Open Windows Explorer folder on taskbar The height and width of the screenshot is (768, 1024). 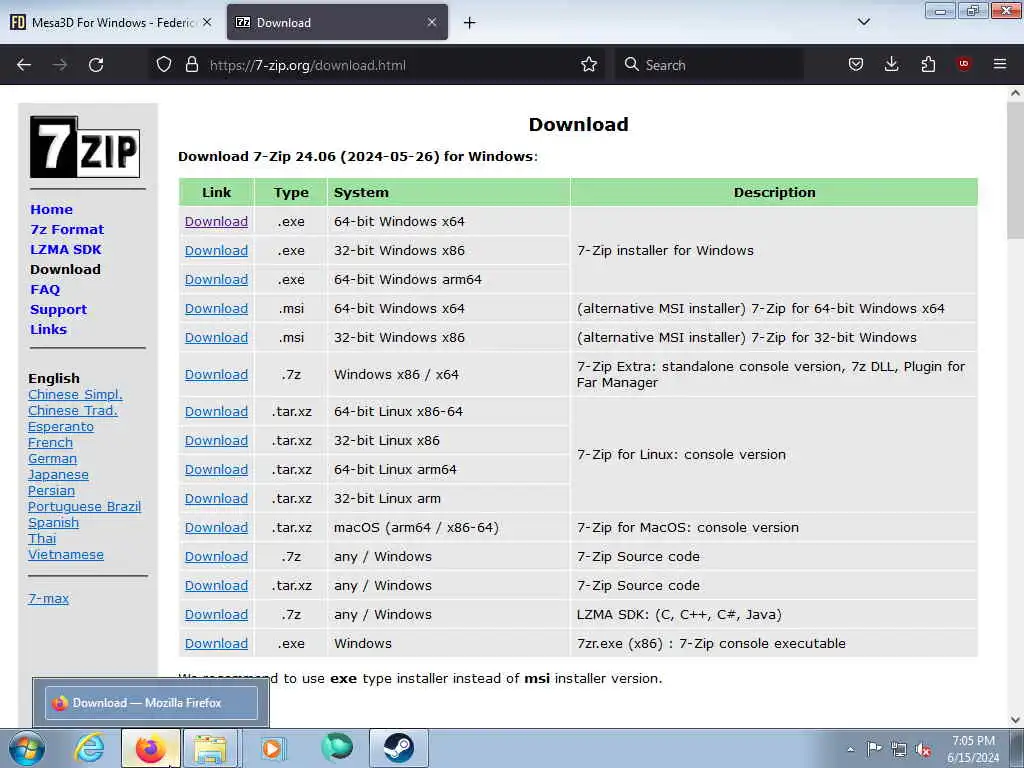pyautogui.click(x=210, y=748)
